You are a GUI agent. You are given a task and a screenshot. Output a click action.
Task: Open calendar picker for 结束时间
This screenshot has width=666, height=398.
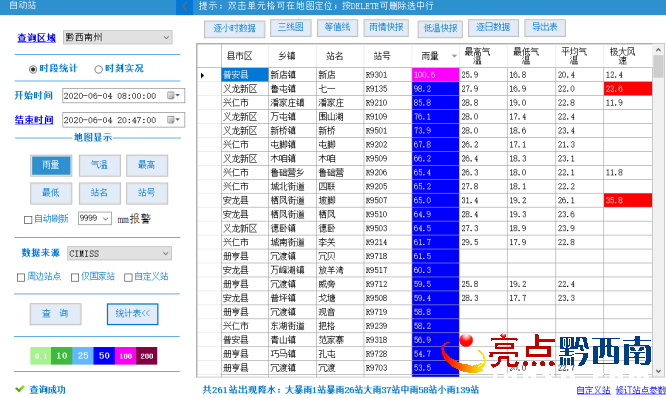[174, 120]
